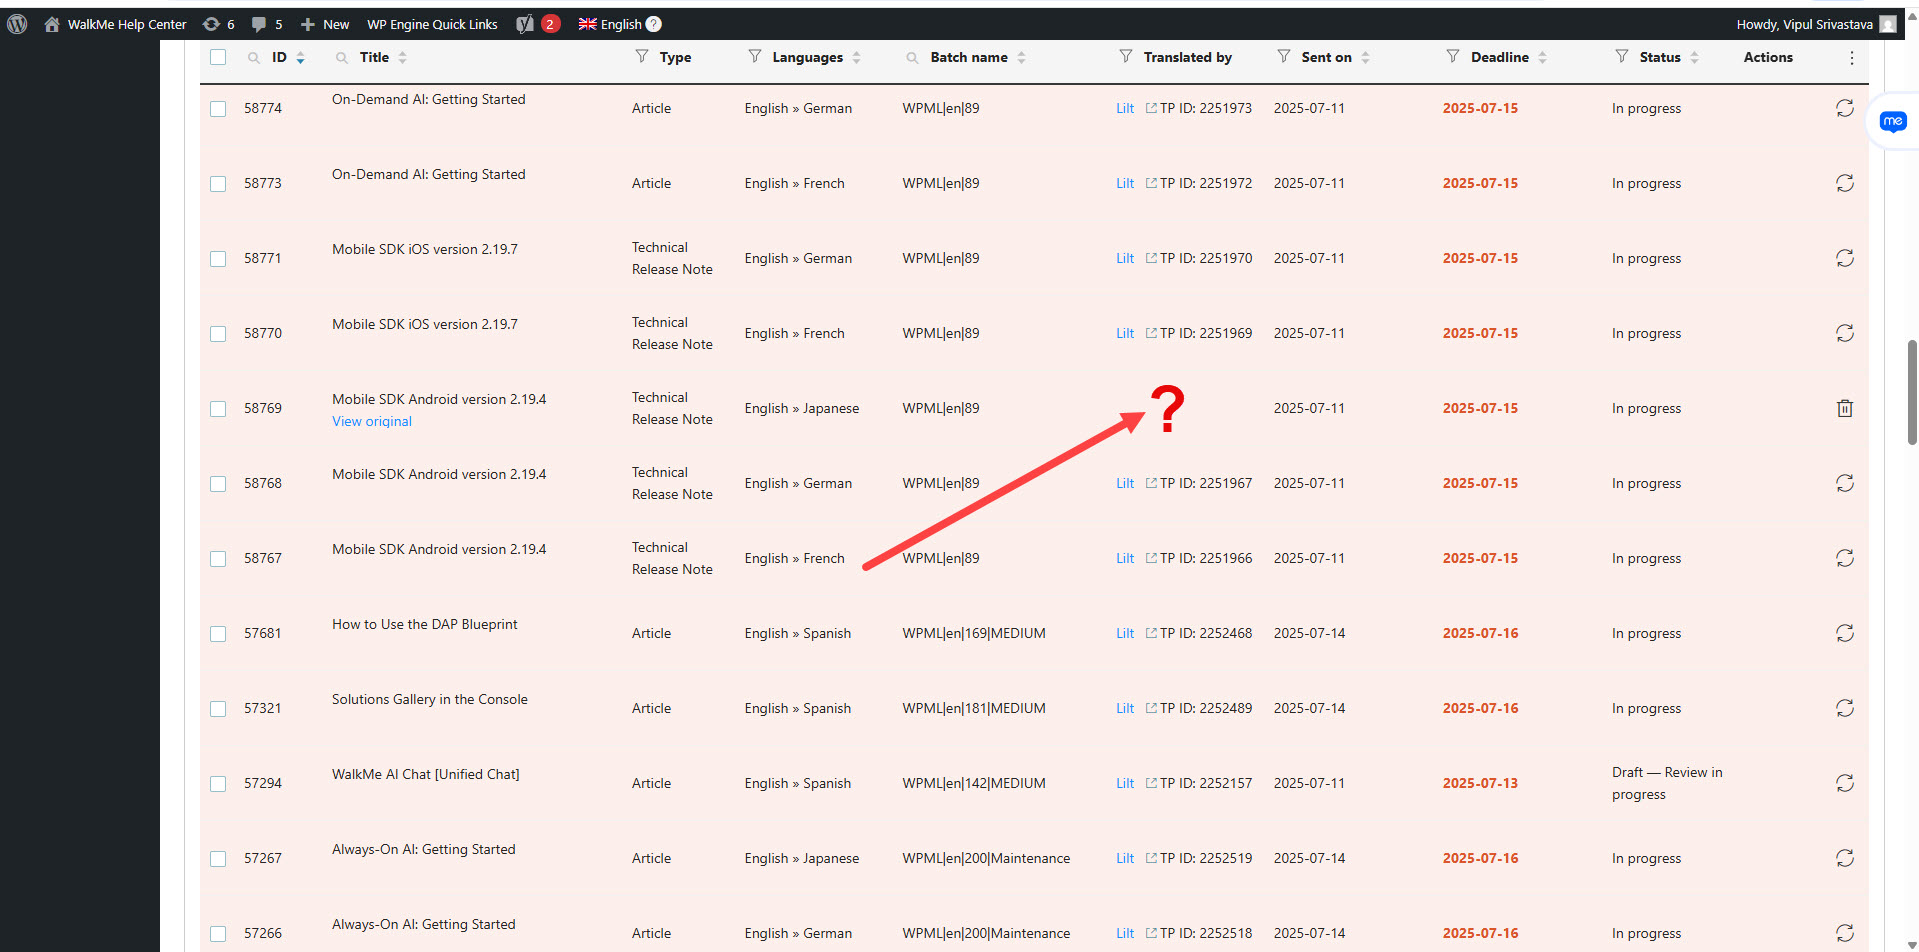Sort by ID using sort arrows
This screenshot has height=952, width=1919.
pyautogui.click(x=300, y=58)
